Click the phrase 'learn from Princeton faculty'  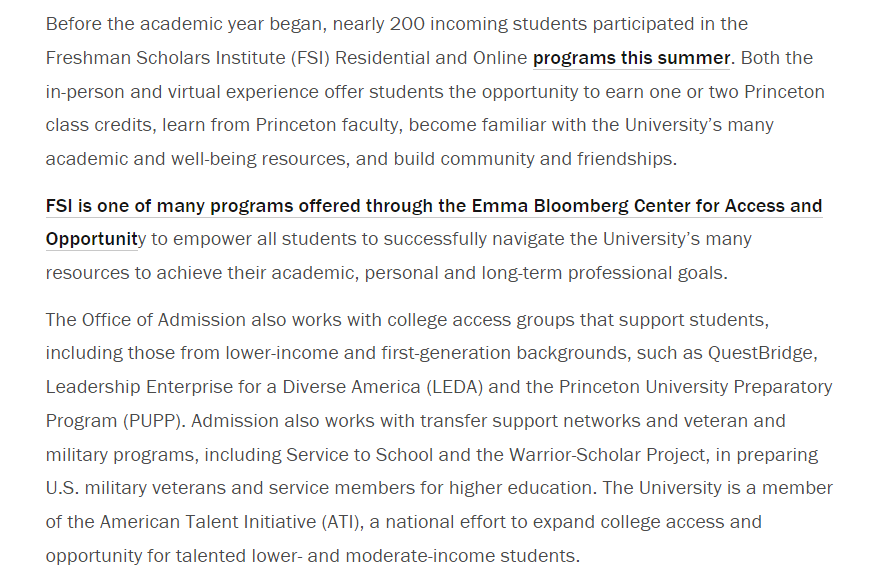point(282,125)
